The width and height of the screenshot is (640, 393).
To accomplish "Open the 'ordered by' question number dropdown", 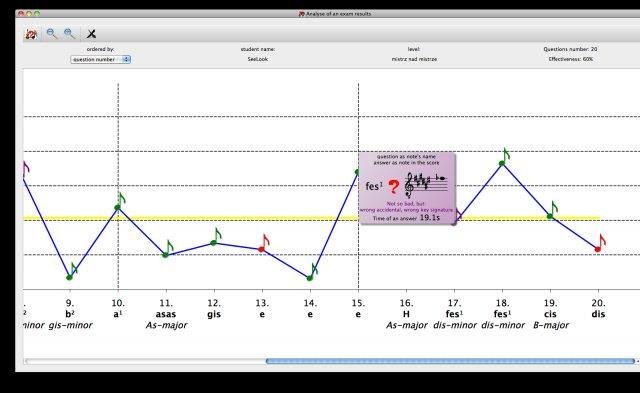I will click(x=100, y=60).
